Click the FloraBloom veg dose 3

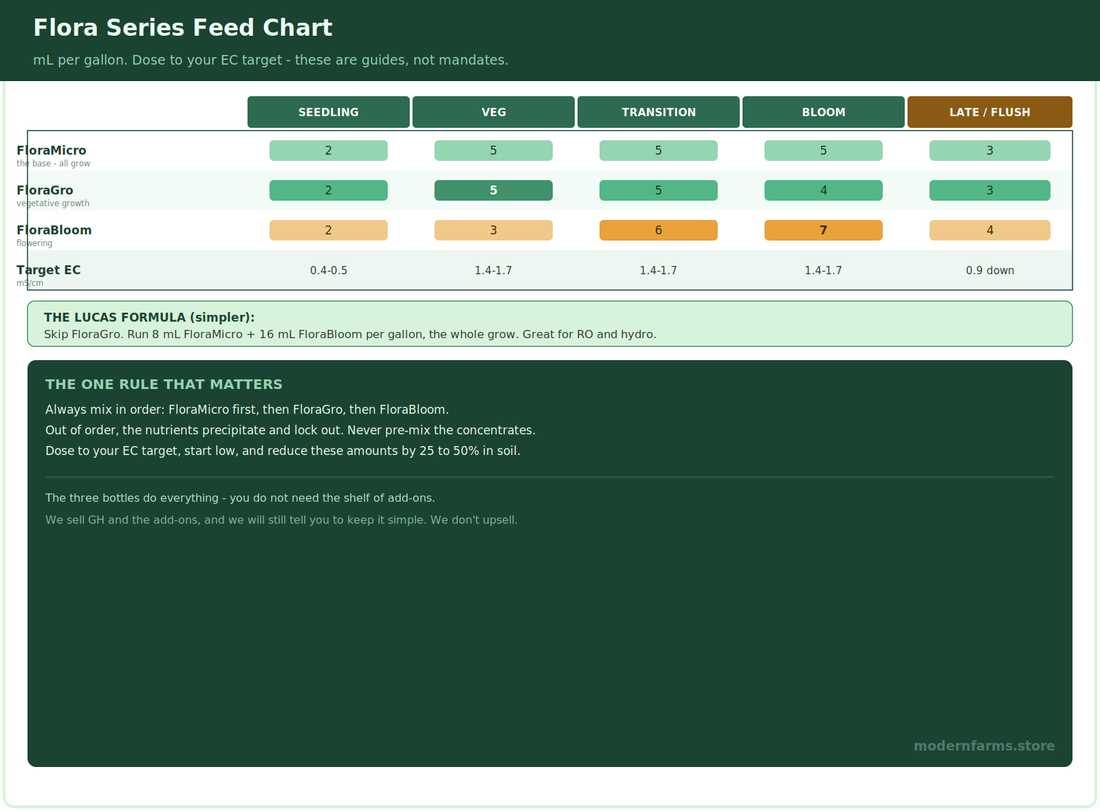click(x=493, y=230)
